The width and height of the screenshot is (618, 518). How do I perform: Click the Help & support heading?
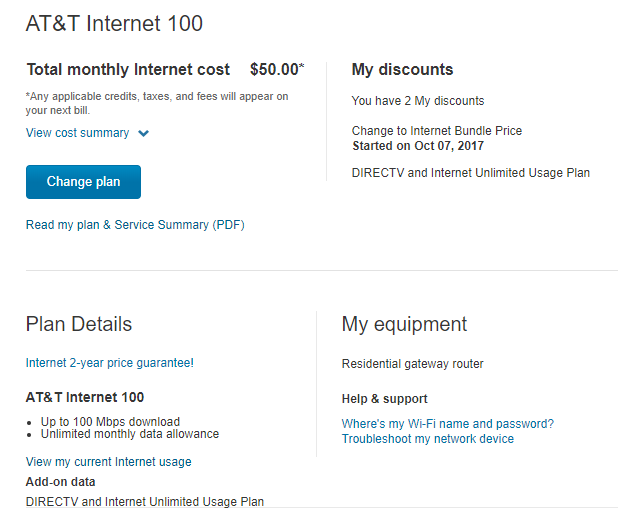tap(384, 399)
